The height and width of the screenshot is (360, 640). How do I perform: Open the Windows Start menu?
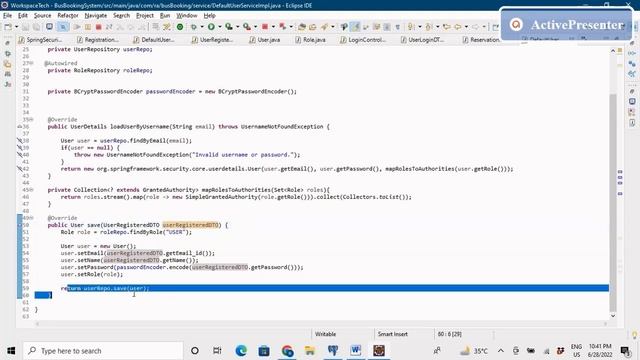coord(11,351)
